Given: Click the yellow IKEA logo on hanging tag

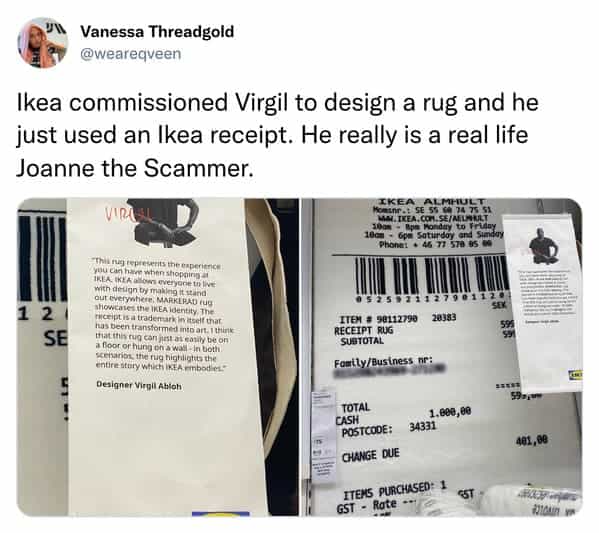Looking at the screenshot, I should point(576,375).
